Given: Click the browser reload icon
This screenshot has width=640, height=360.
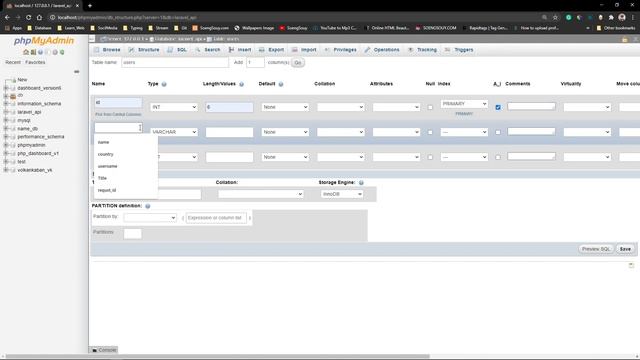Looking at the screenshot, I should 28,18.
